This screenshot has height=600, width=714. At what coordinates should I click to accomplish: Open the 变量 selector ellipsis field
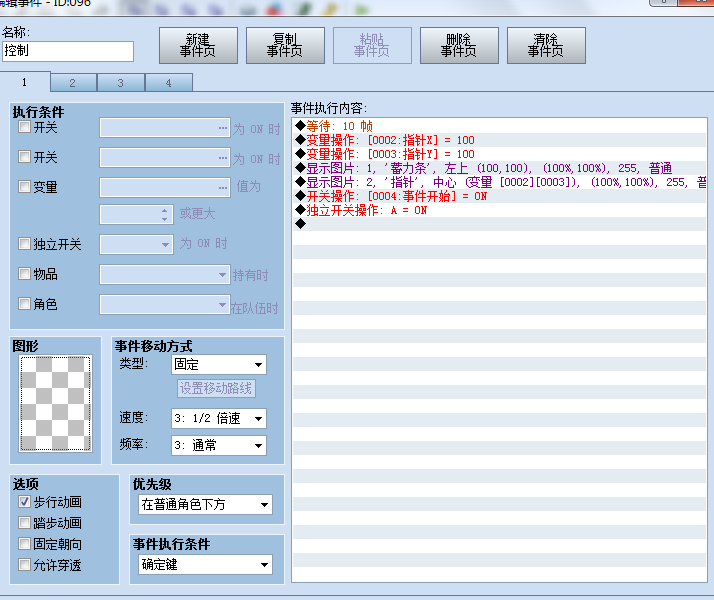click(x=165, y=188)
